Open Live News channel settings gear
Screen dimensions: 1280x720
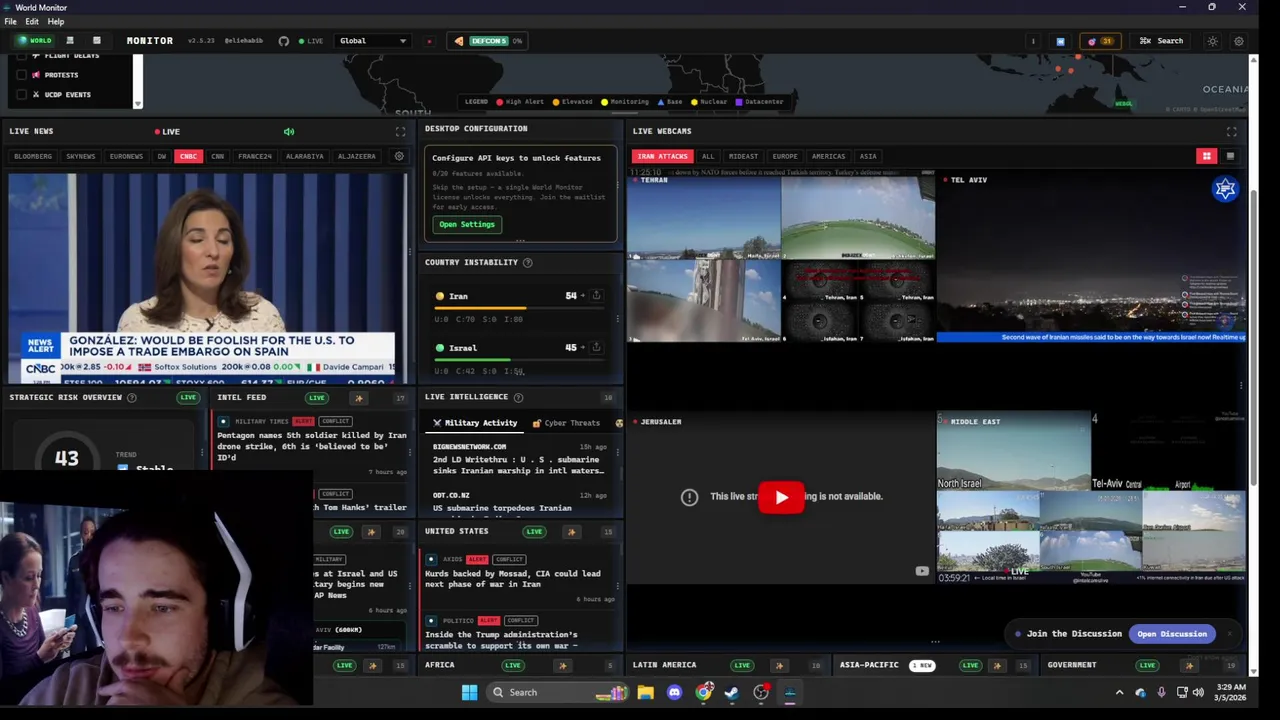pyautogui.click(x=399, y=156)
